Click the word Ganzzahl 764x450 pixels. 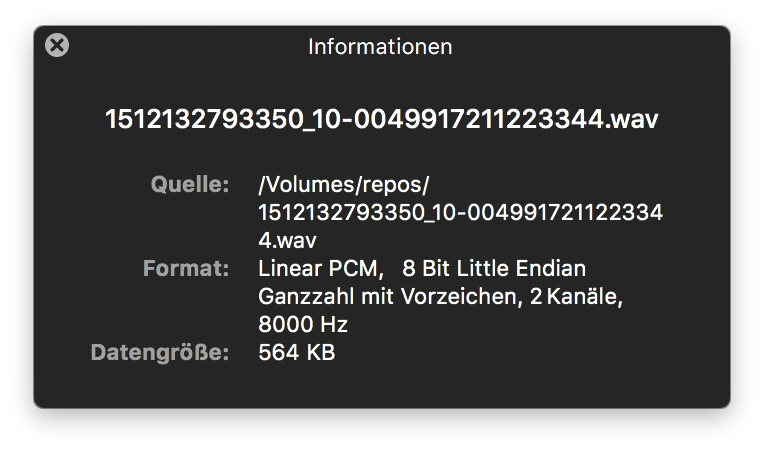click(306, 297)
